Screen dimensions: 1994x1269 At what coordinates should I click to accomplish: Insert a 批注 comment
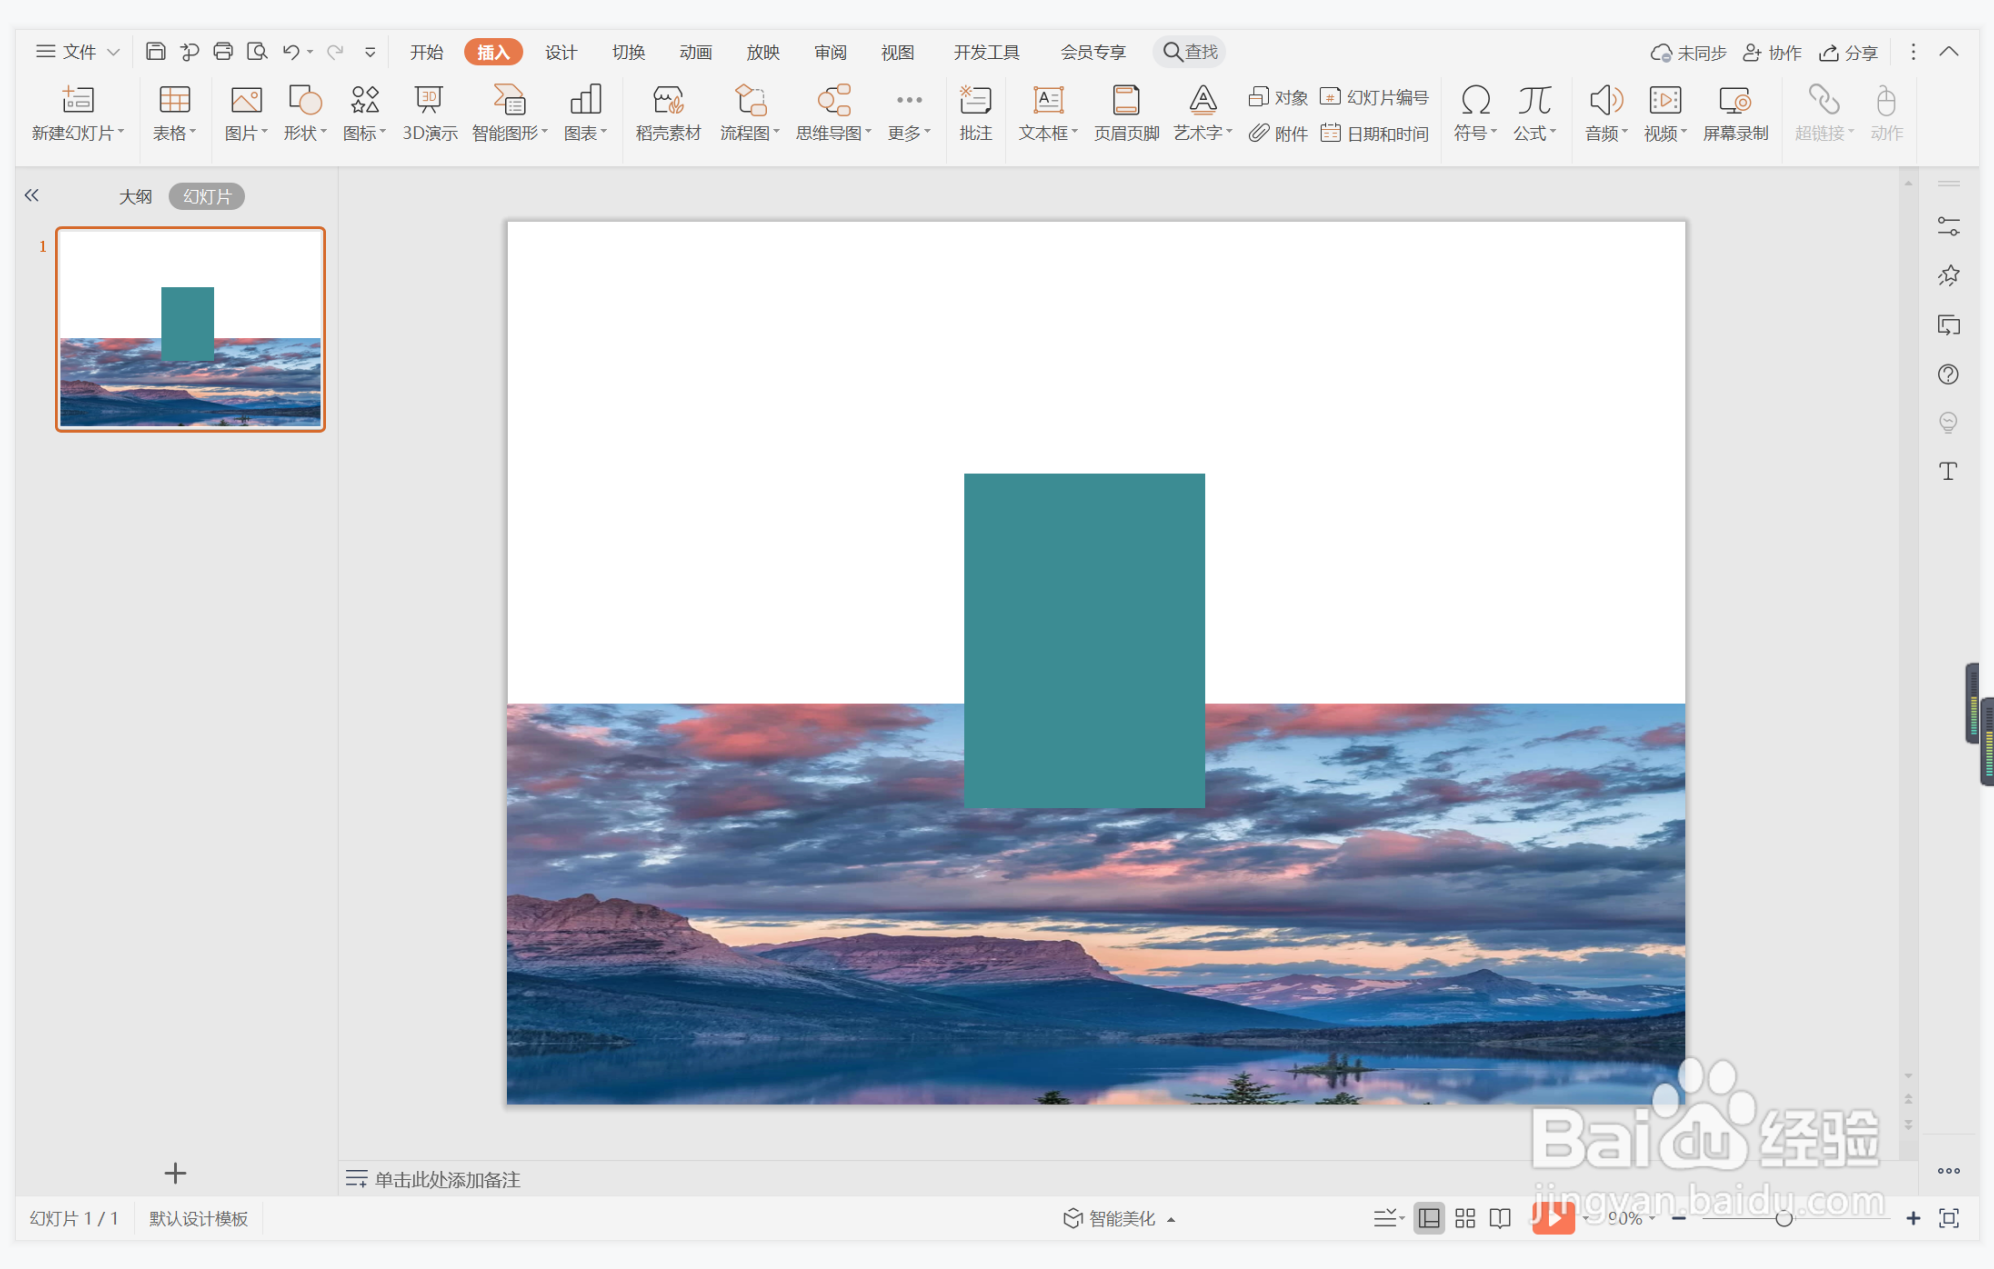[x=974, y=112]
